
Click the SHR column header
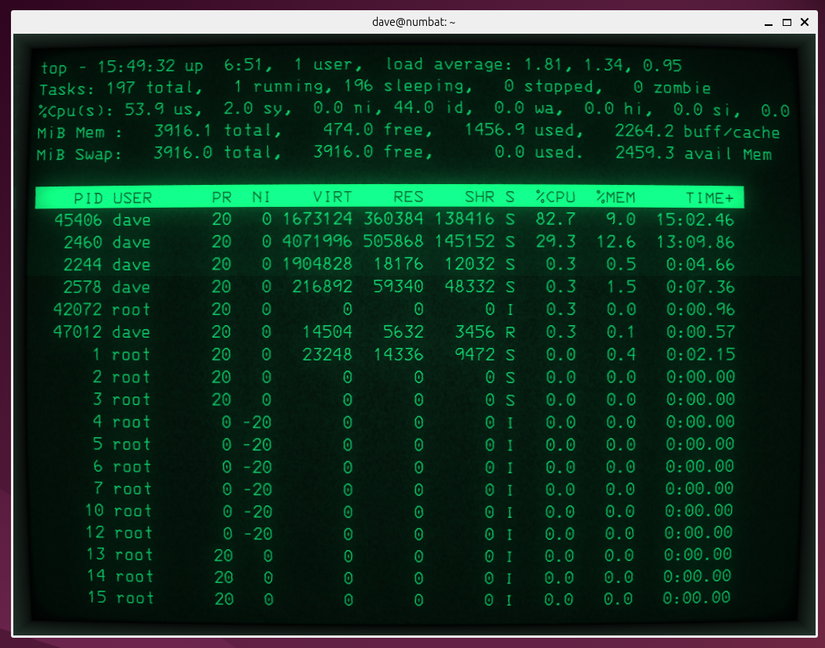click(480, 197)
